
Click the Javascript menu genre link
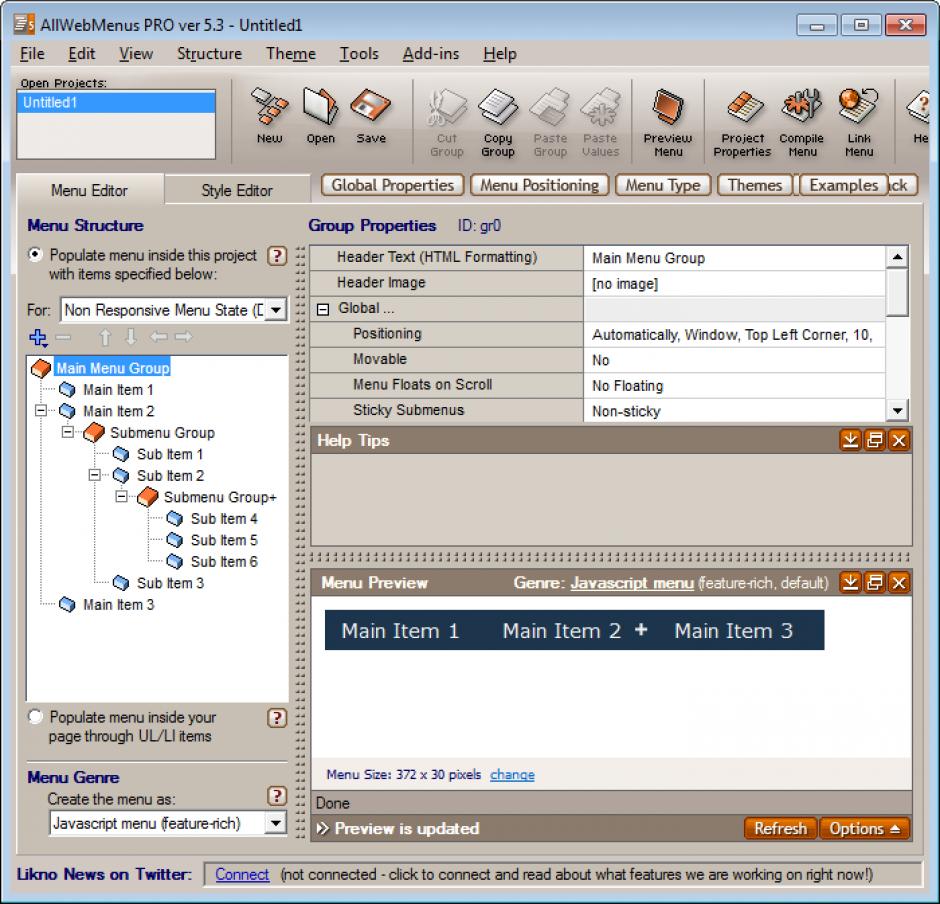632,583
